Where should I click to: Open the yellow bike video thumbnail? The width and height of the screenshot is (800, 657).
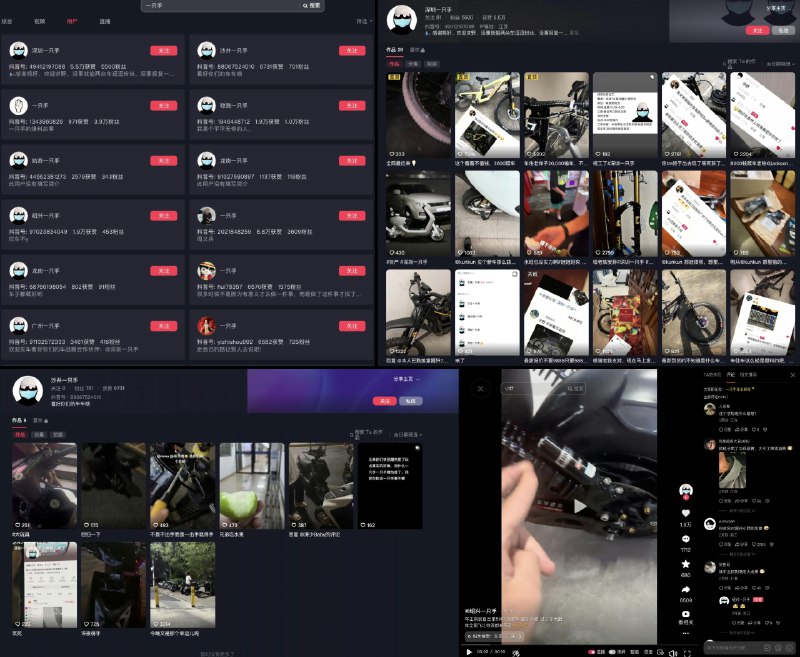pyautogui.click(x=487, y=115)
